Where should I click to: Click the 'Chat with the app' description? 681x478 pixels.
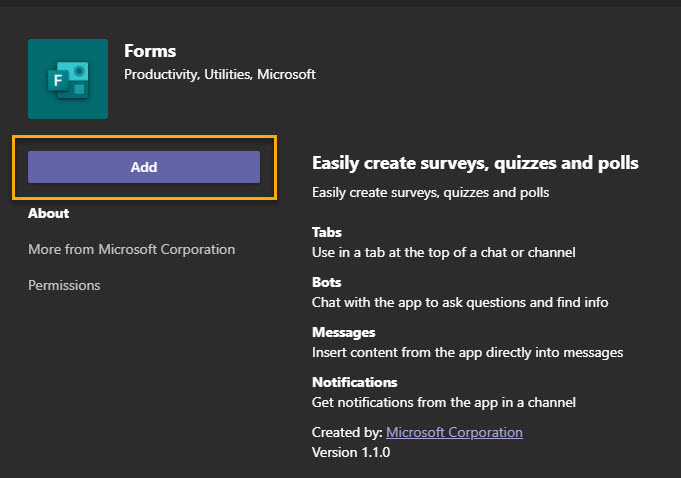(x=459, y=302)
